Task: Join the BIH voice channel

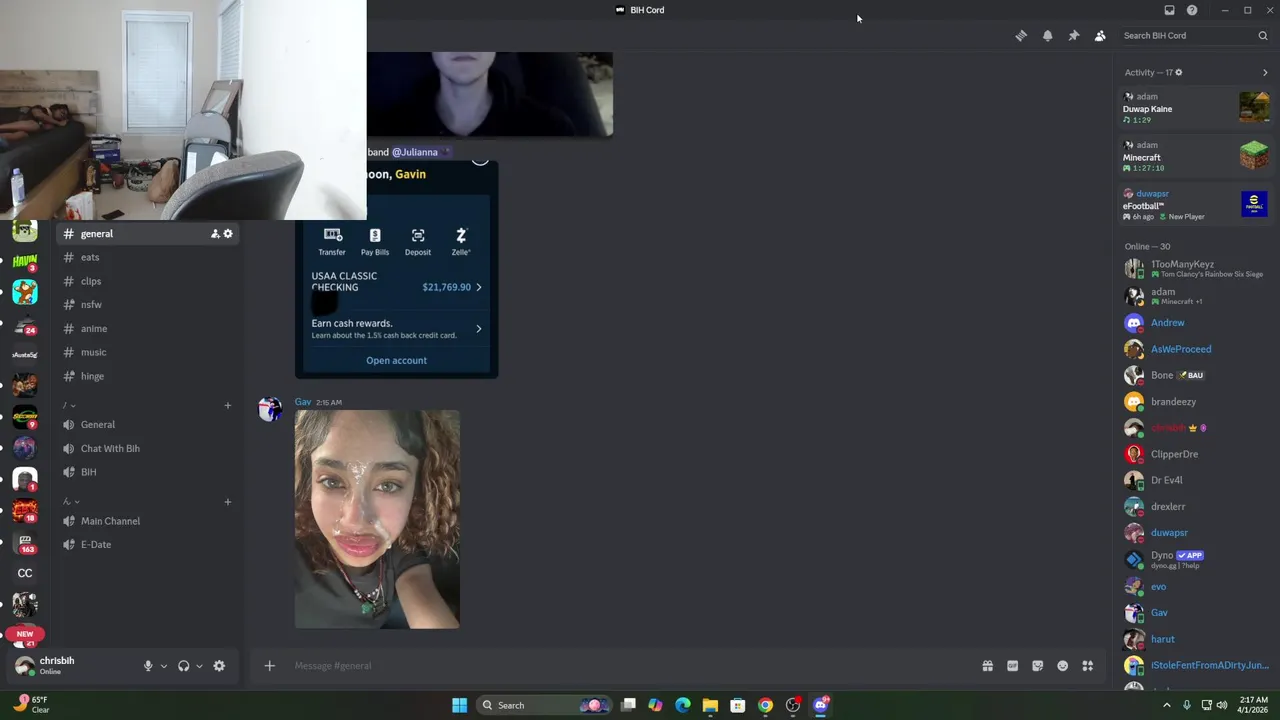Action: (x=148, y=473)
